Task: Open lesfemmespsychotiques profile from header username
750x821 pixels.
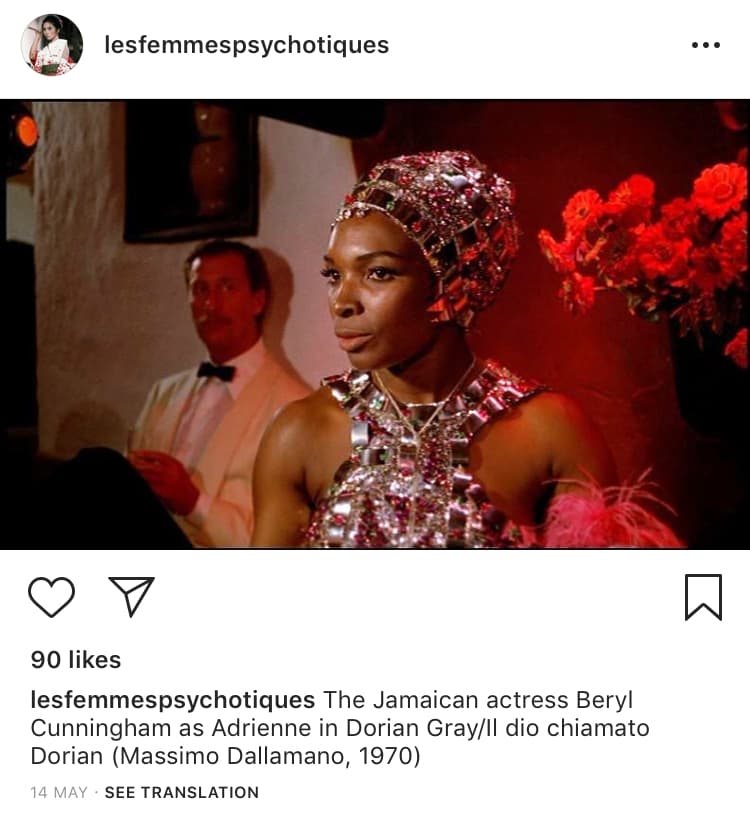Action: coord(247,45)
